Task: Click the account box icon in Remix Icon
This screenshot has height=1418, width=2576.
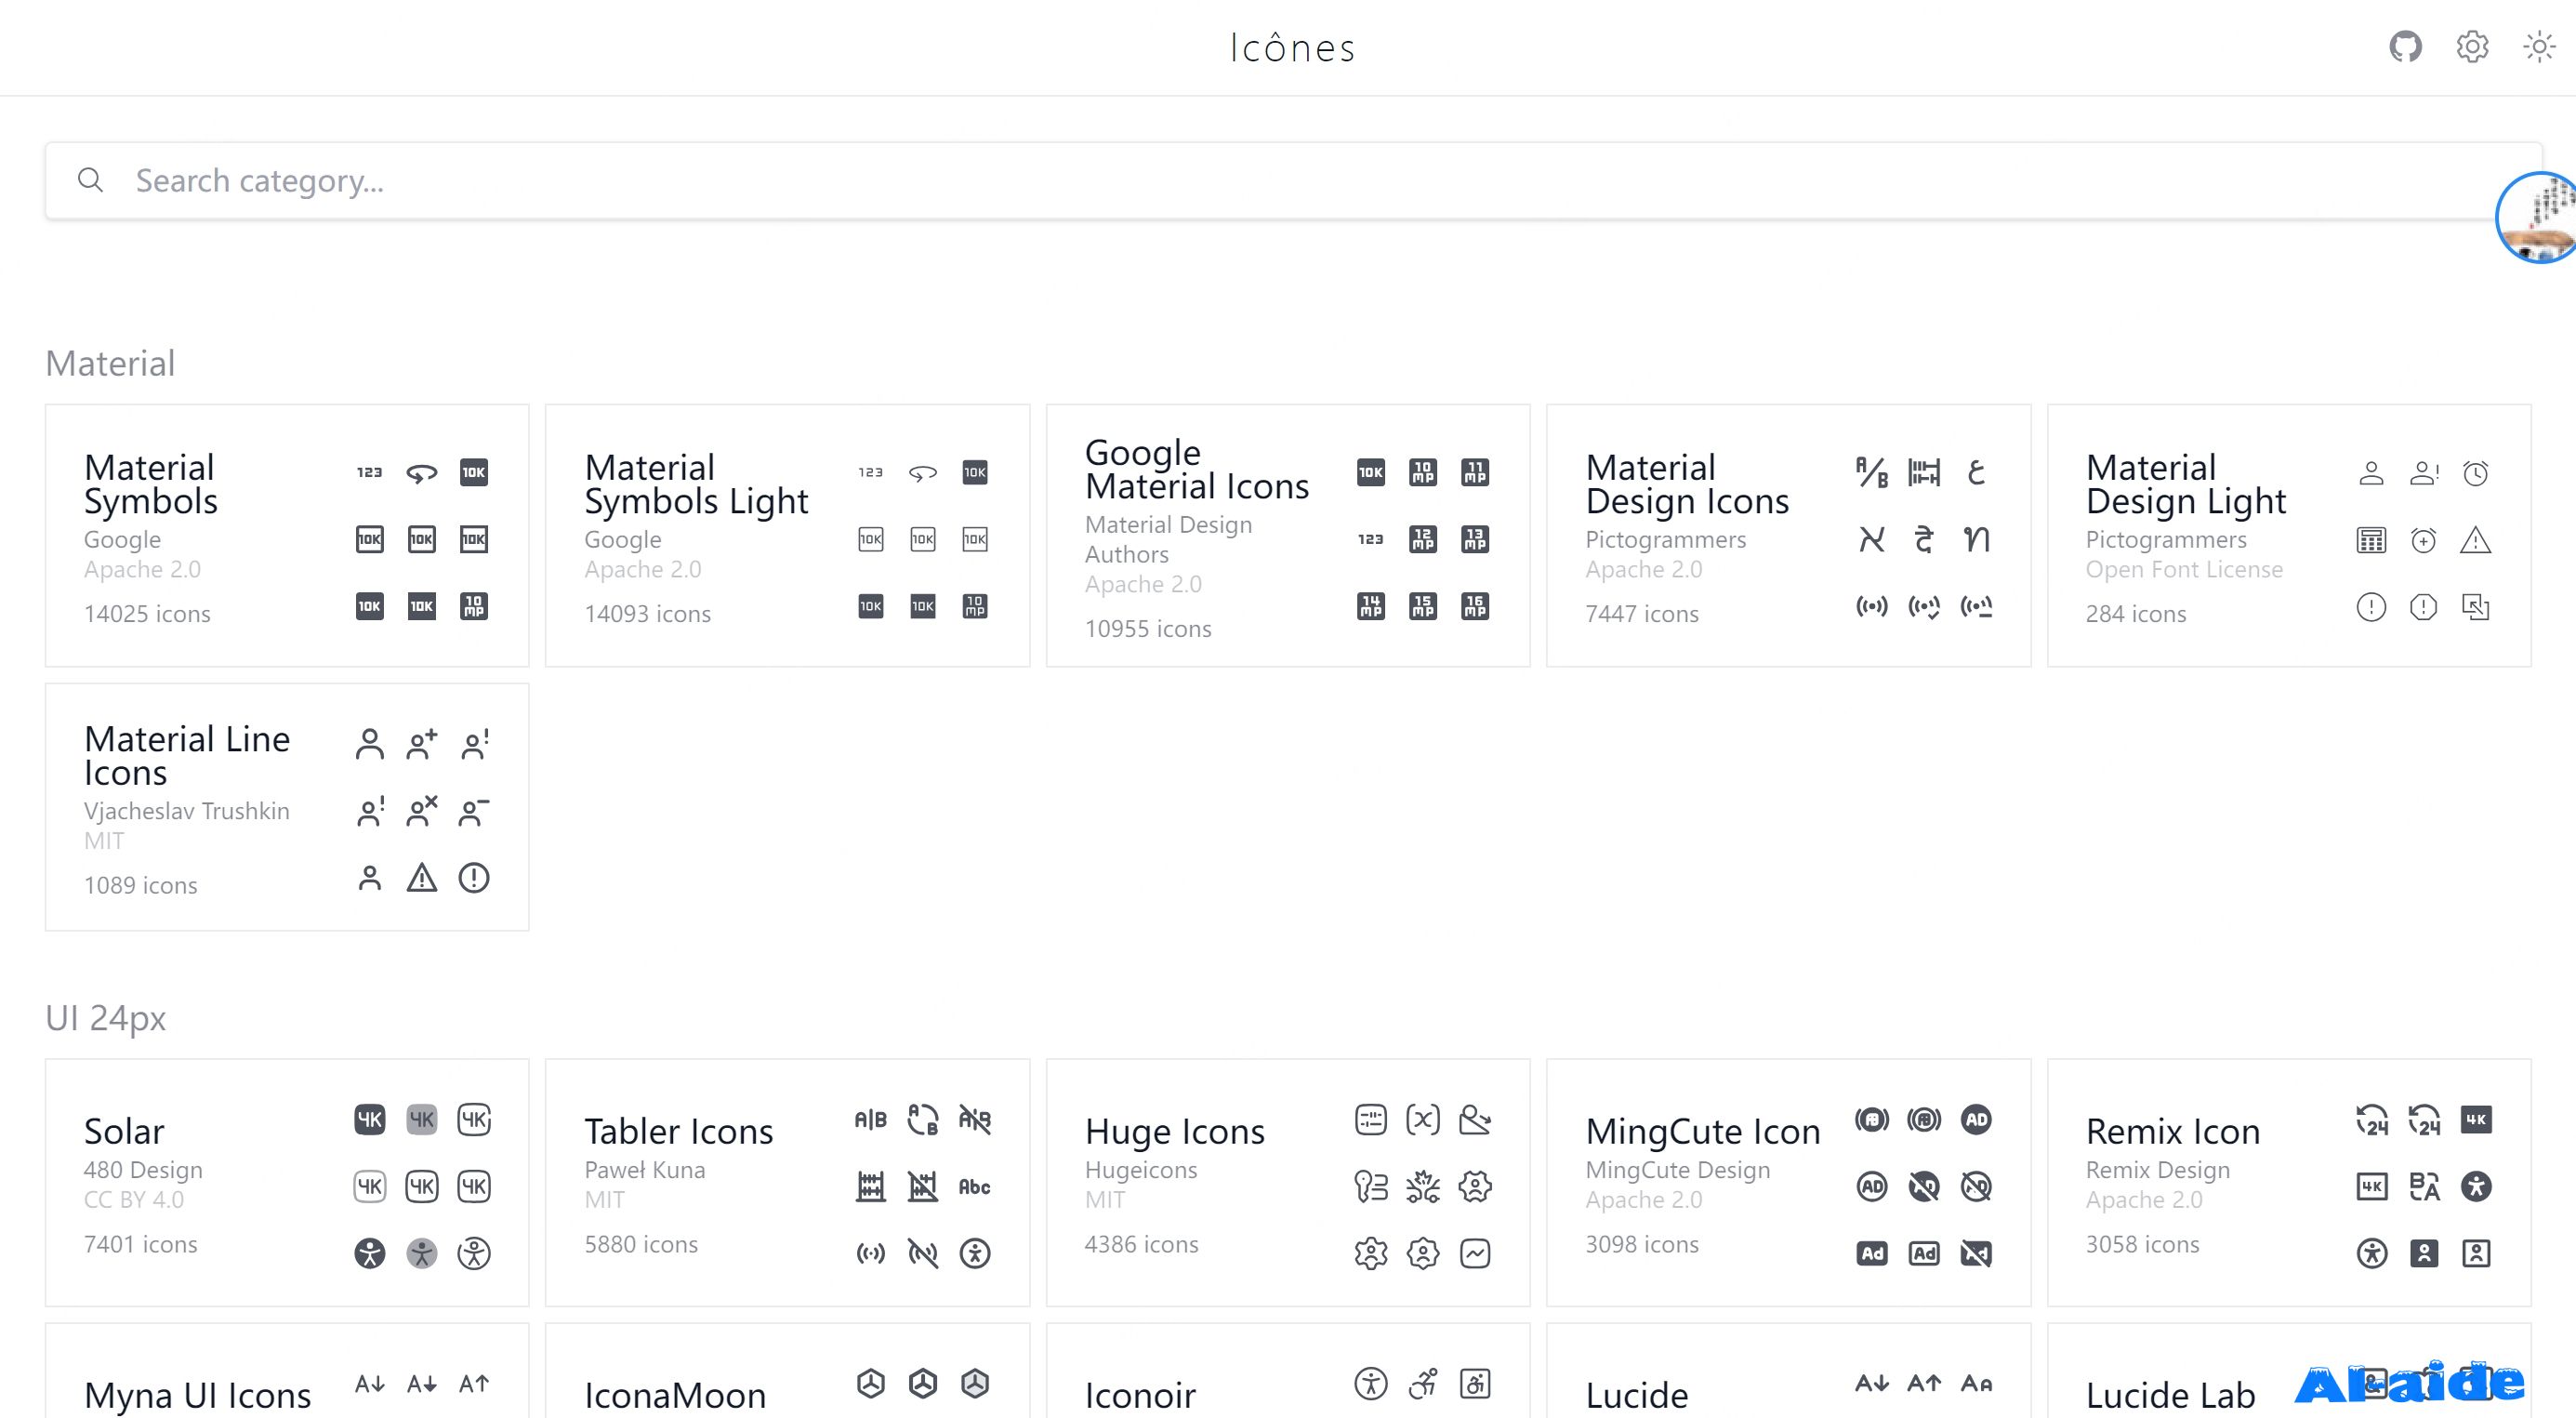Action: click(2424, 1253)
